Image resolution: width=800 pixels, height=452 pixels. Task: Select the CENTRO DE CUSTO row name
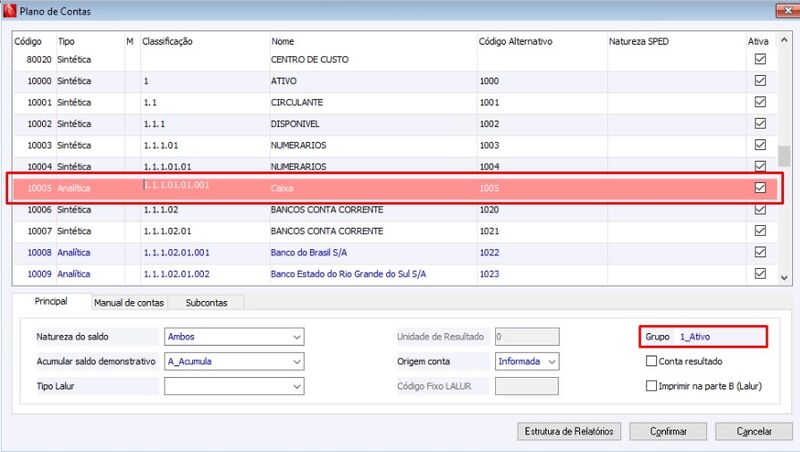coord(310,60)
